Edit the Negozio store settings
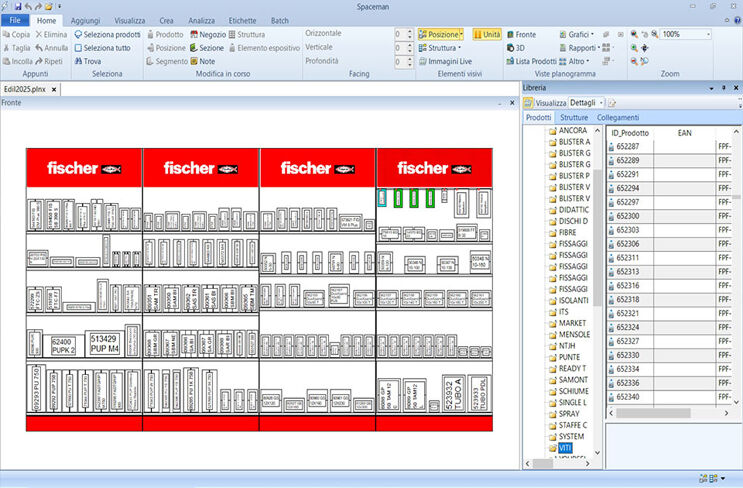The width and height of the screenshot is (743, 488). click(208, 34)
